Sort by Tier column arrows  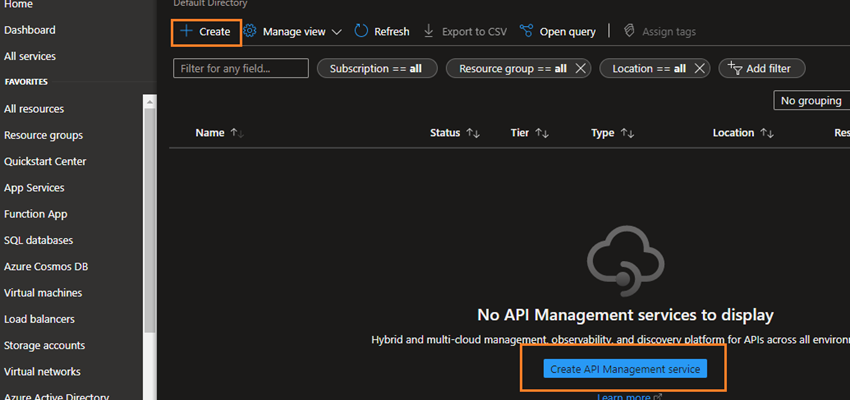click(542, 133)
